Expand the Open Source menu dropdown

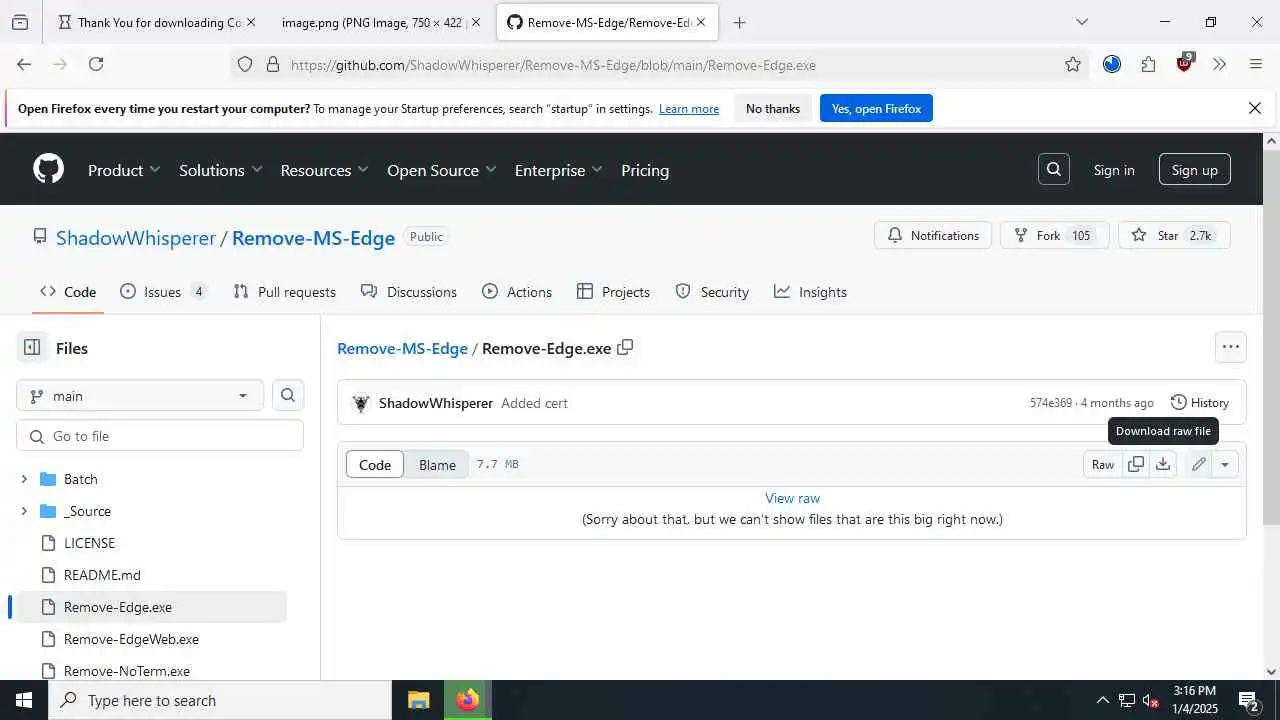click(442, 170)
